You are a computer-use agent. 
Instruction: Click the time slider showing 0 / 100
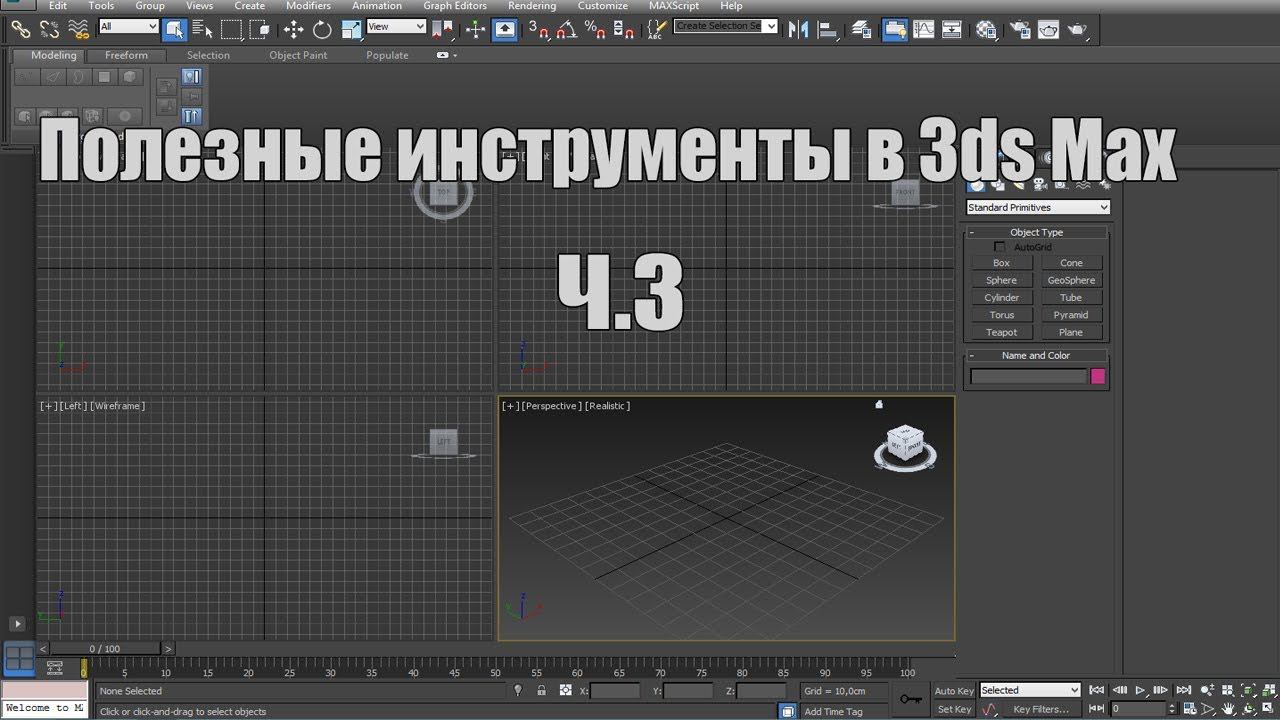pyautogui.click(x=106, y=649)
